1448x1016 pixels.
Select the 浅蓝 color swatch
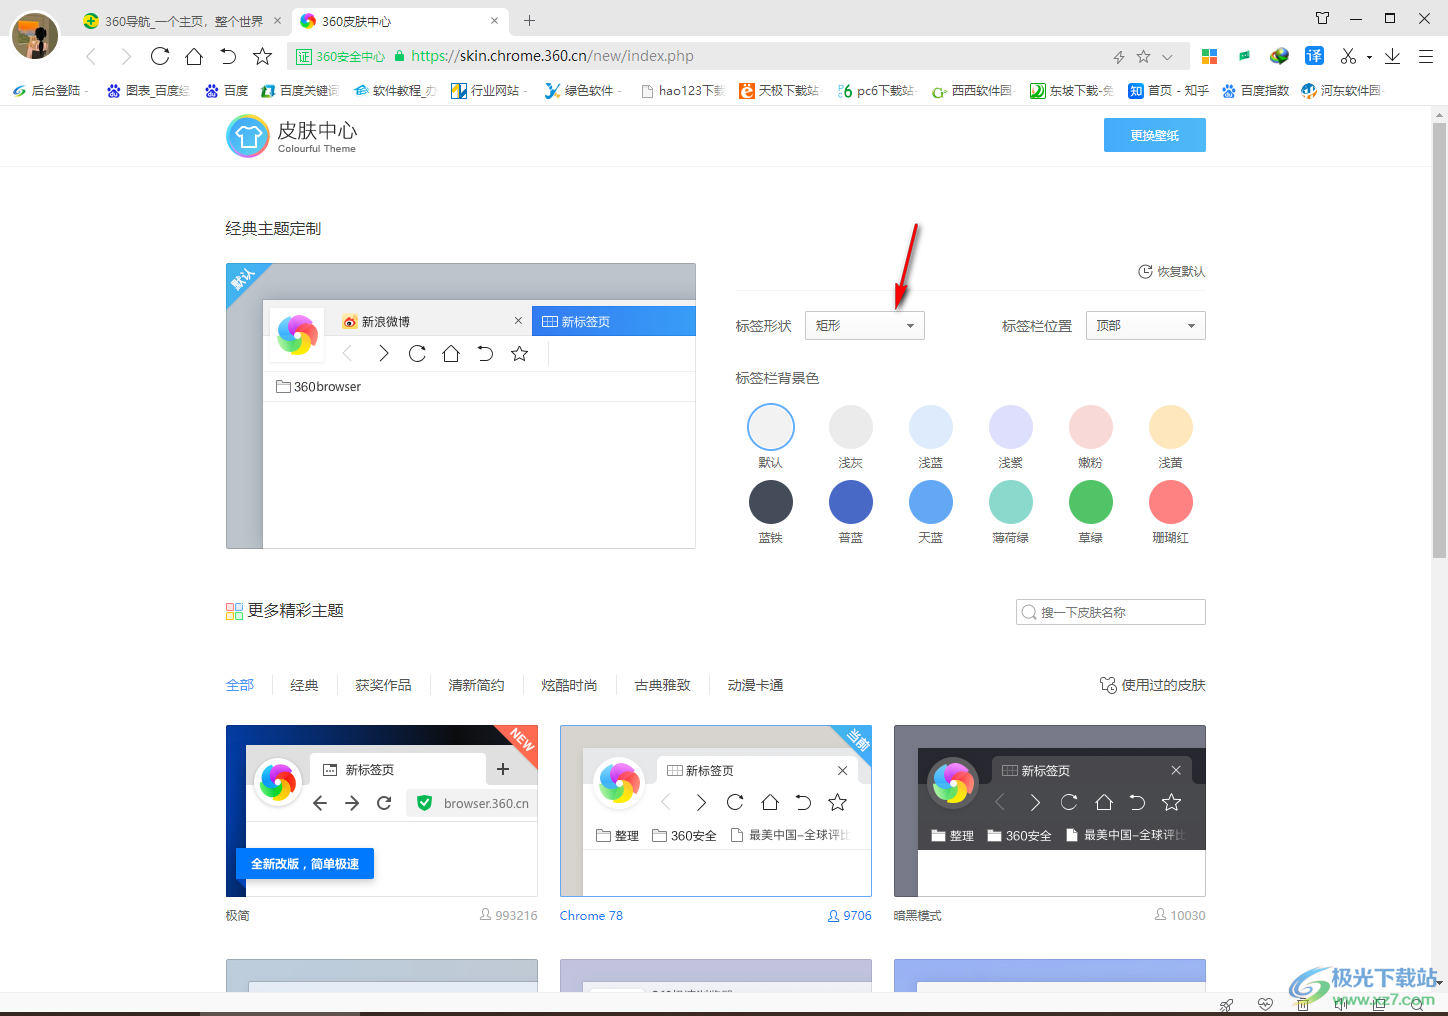[x=930, y=427]
